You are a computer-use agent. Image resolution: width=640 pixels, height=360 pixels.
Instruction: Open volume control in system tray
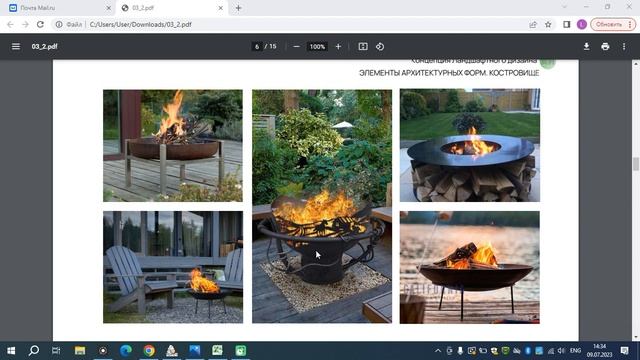click(x=562, y=351)
